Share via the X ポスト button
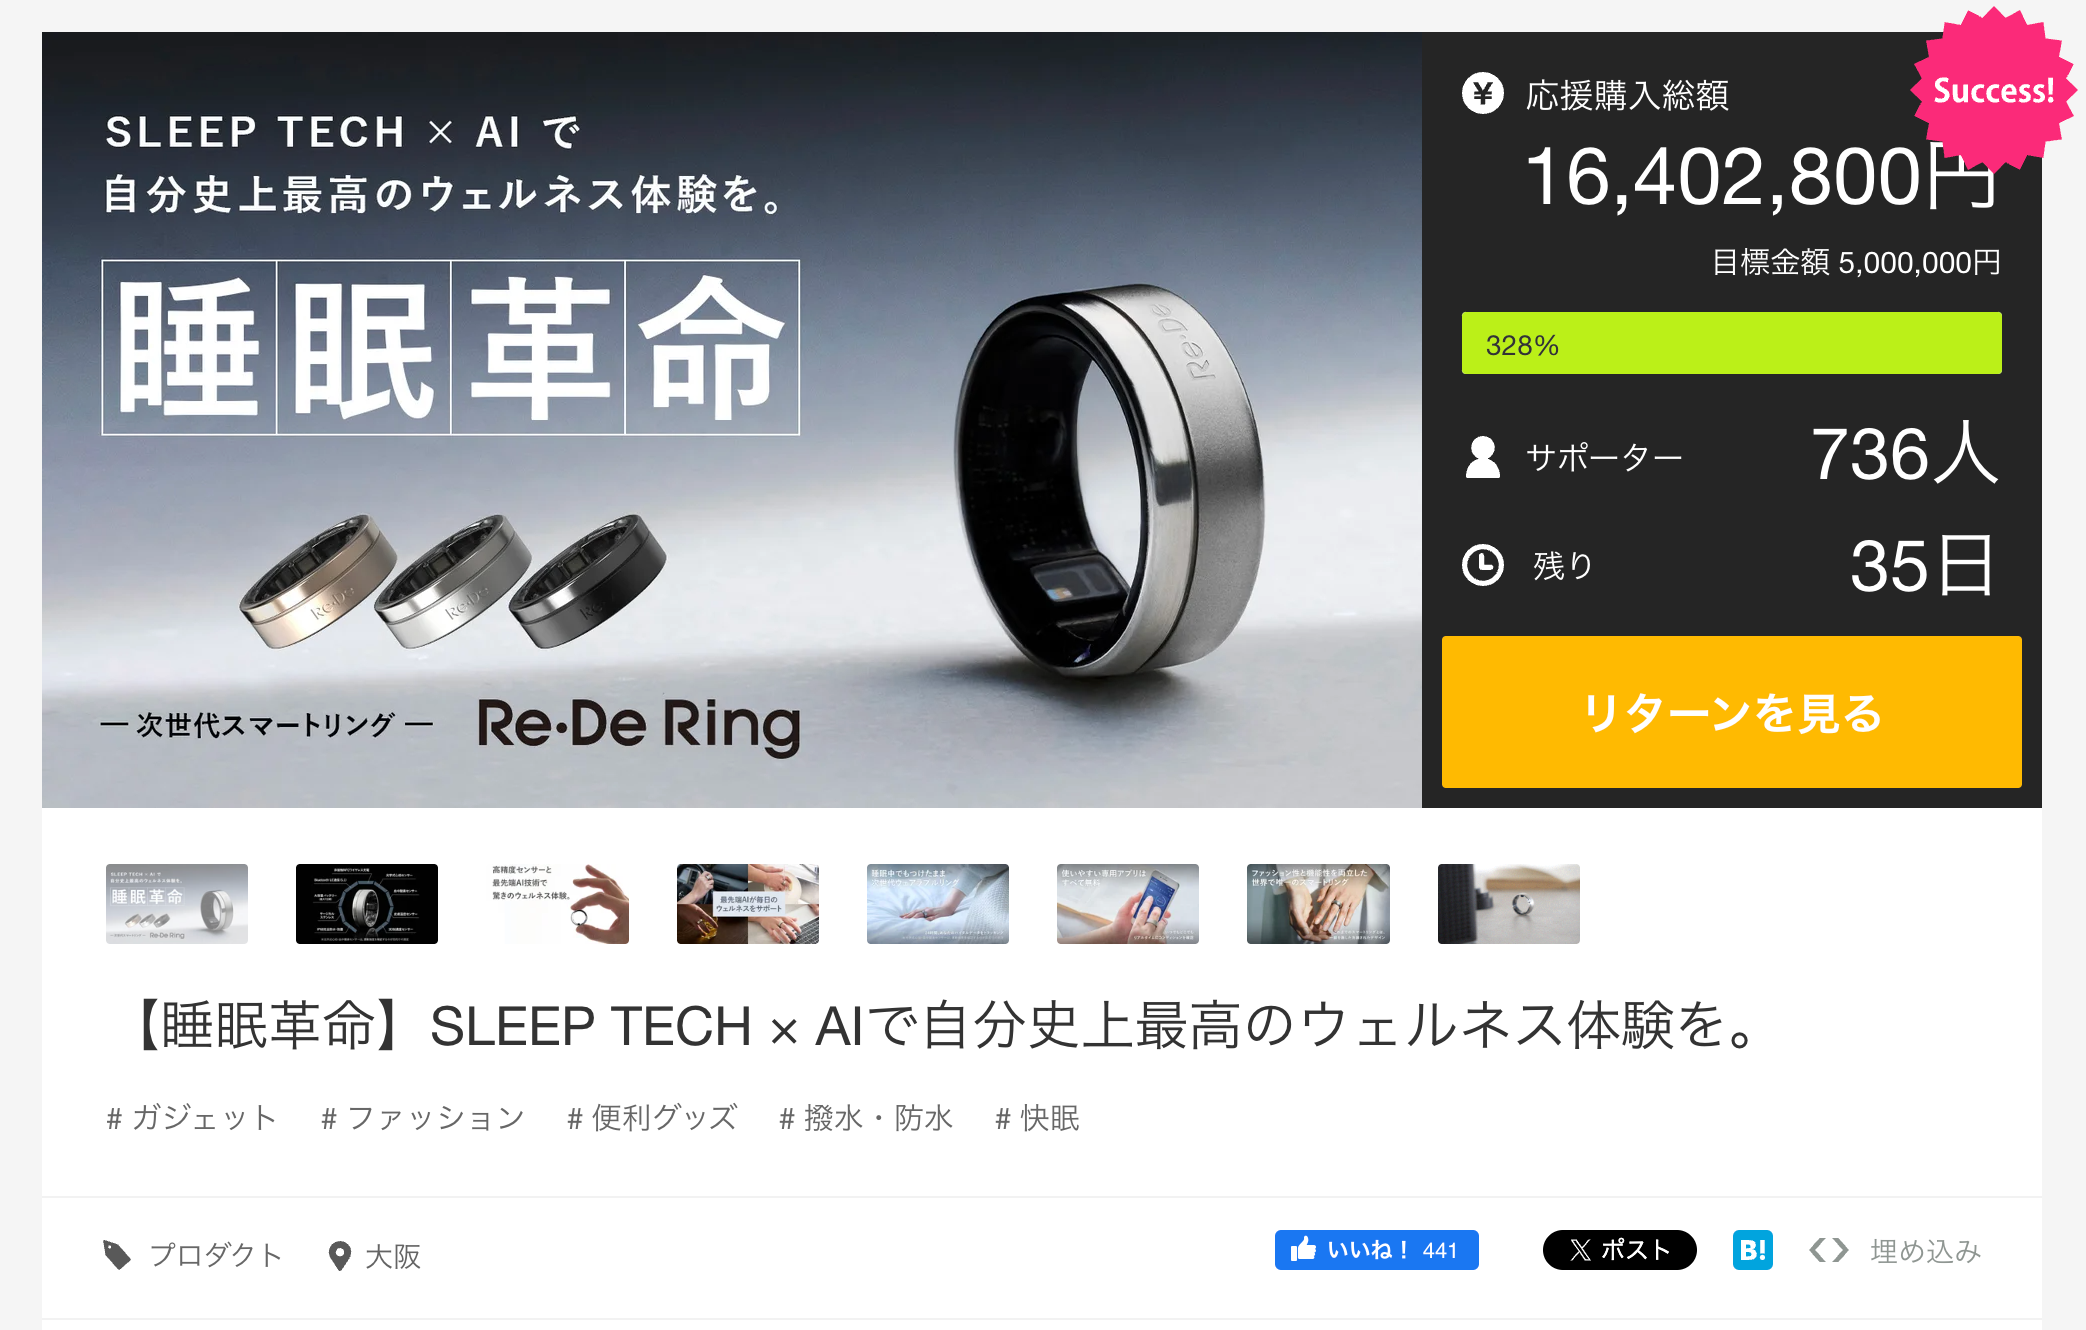 coord(1619,1250)
